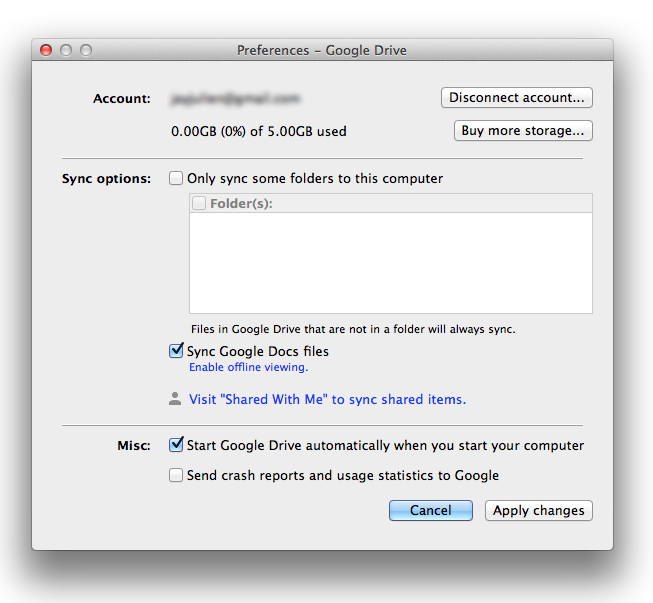Uncheck 'Sync Google Docs files'

click(177, 351)
